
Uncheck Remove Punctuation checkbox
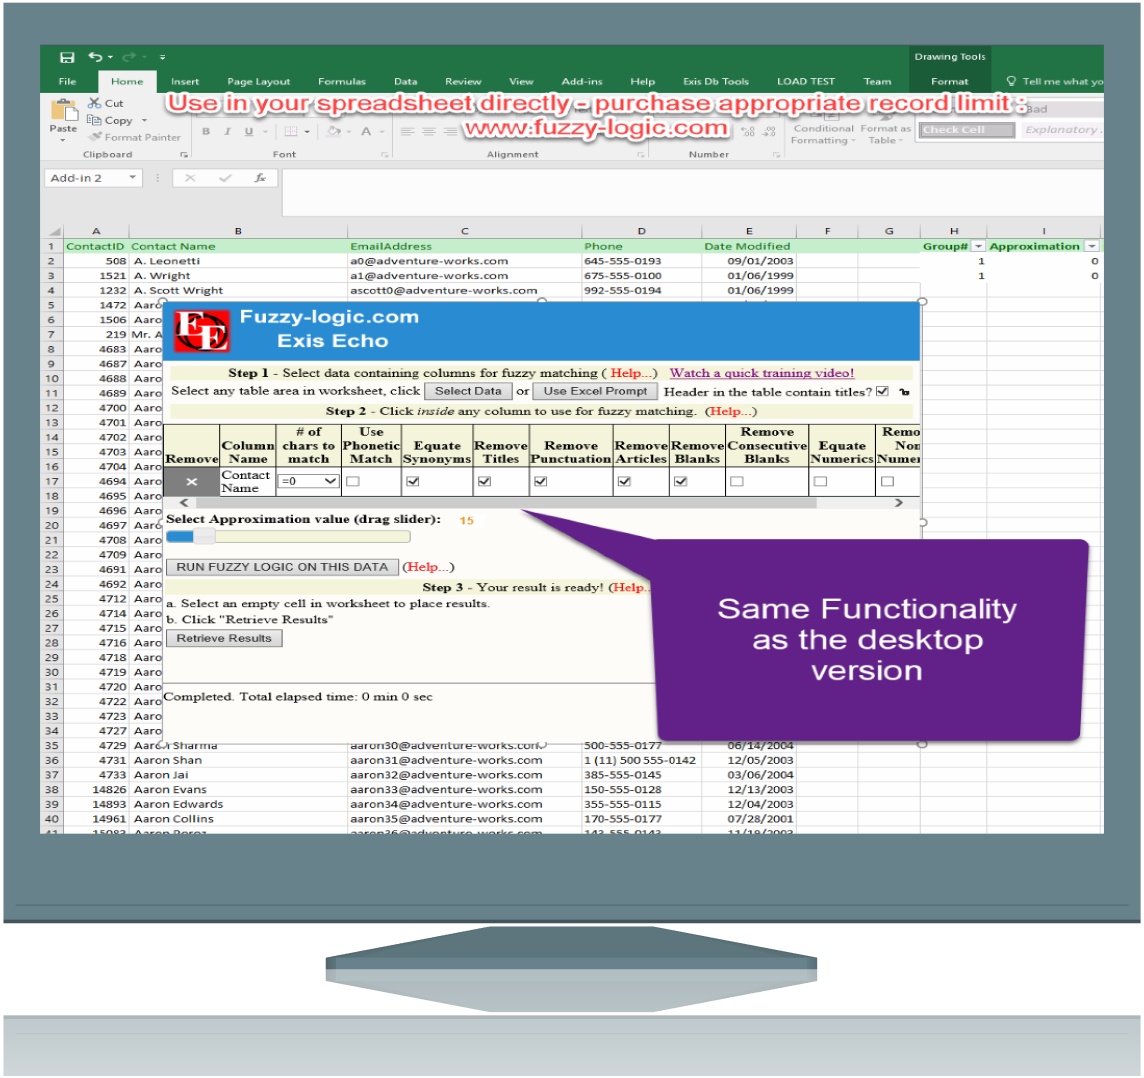click(541, 481)
